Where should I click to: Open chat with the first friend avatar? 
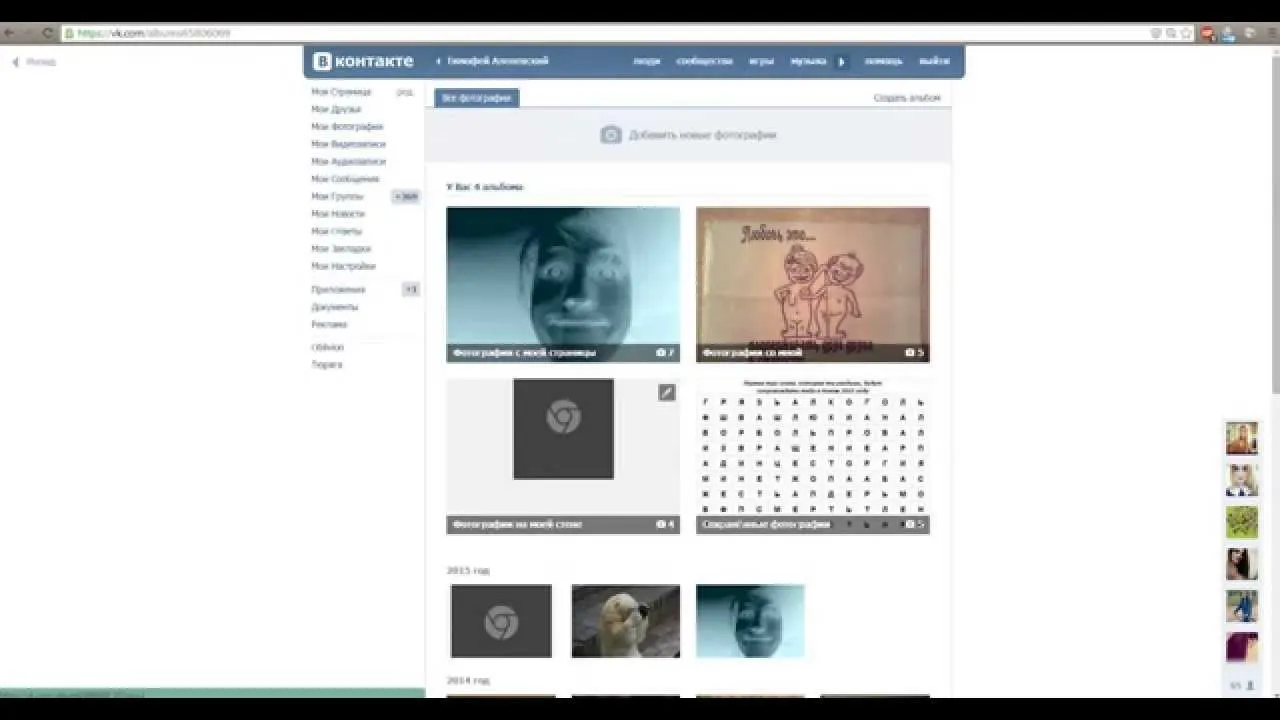click(1242, 438)
